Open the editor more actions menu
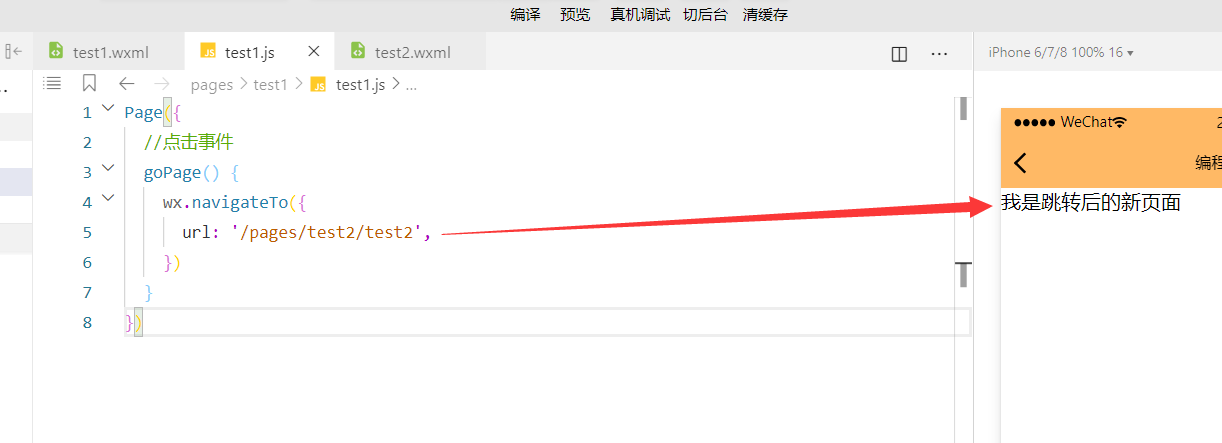Viewport: 1222px width, 443px height. click(x=939, y=54)
